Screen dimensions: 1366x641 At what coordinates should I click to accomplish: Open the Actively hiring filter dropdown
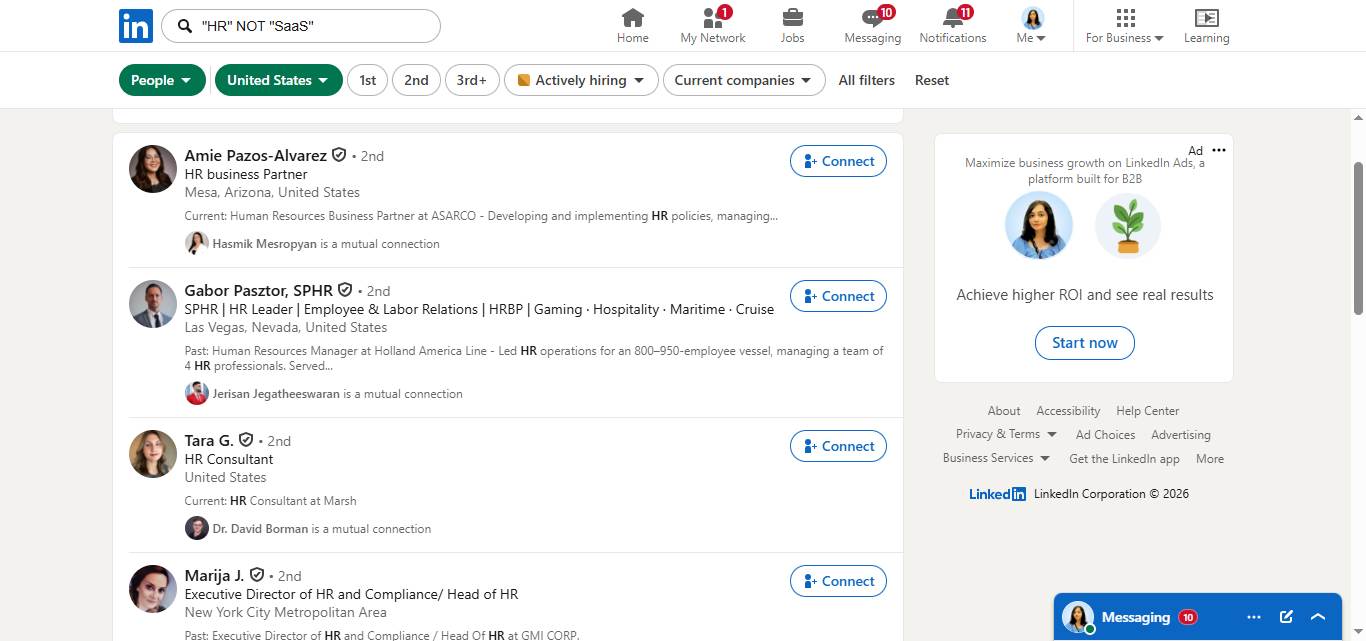coord(581,80)
